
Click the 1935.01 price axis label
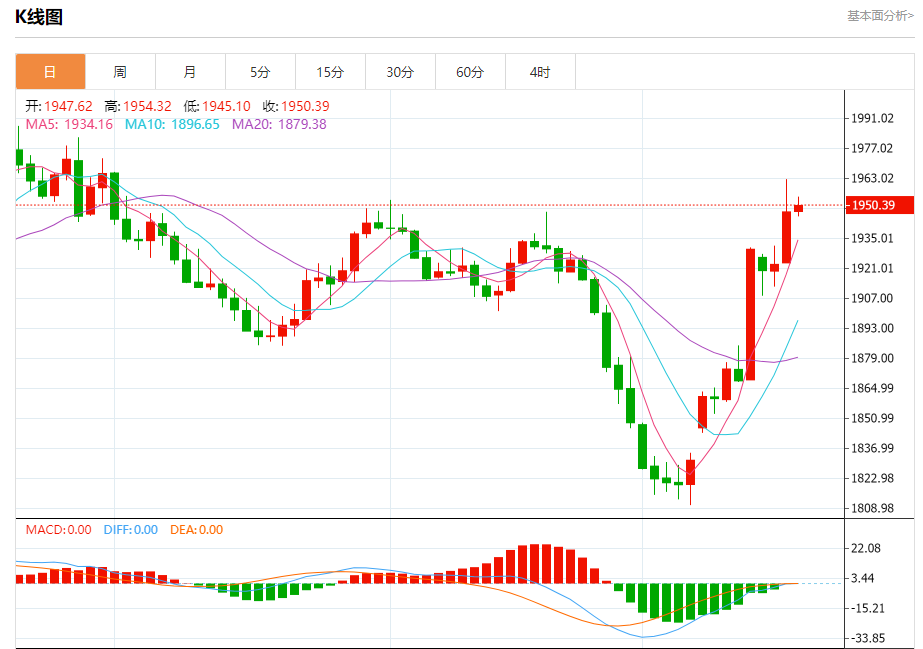coord(872,238)
